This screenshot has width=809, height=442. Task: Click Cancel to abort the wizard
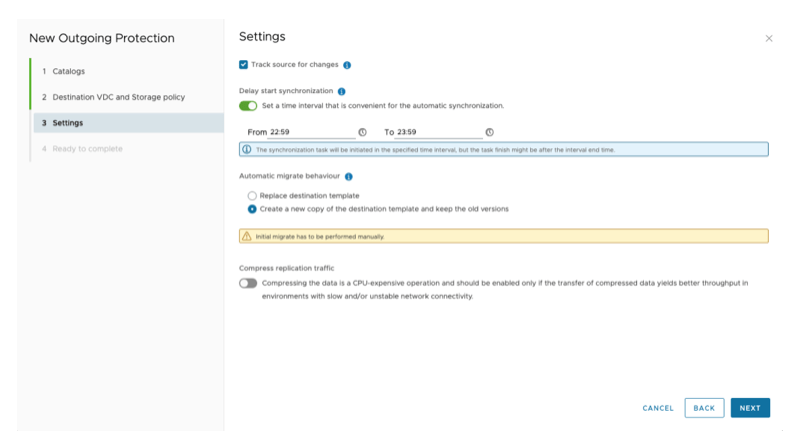658,408
